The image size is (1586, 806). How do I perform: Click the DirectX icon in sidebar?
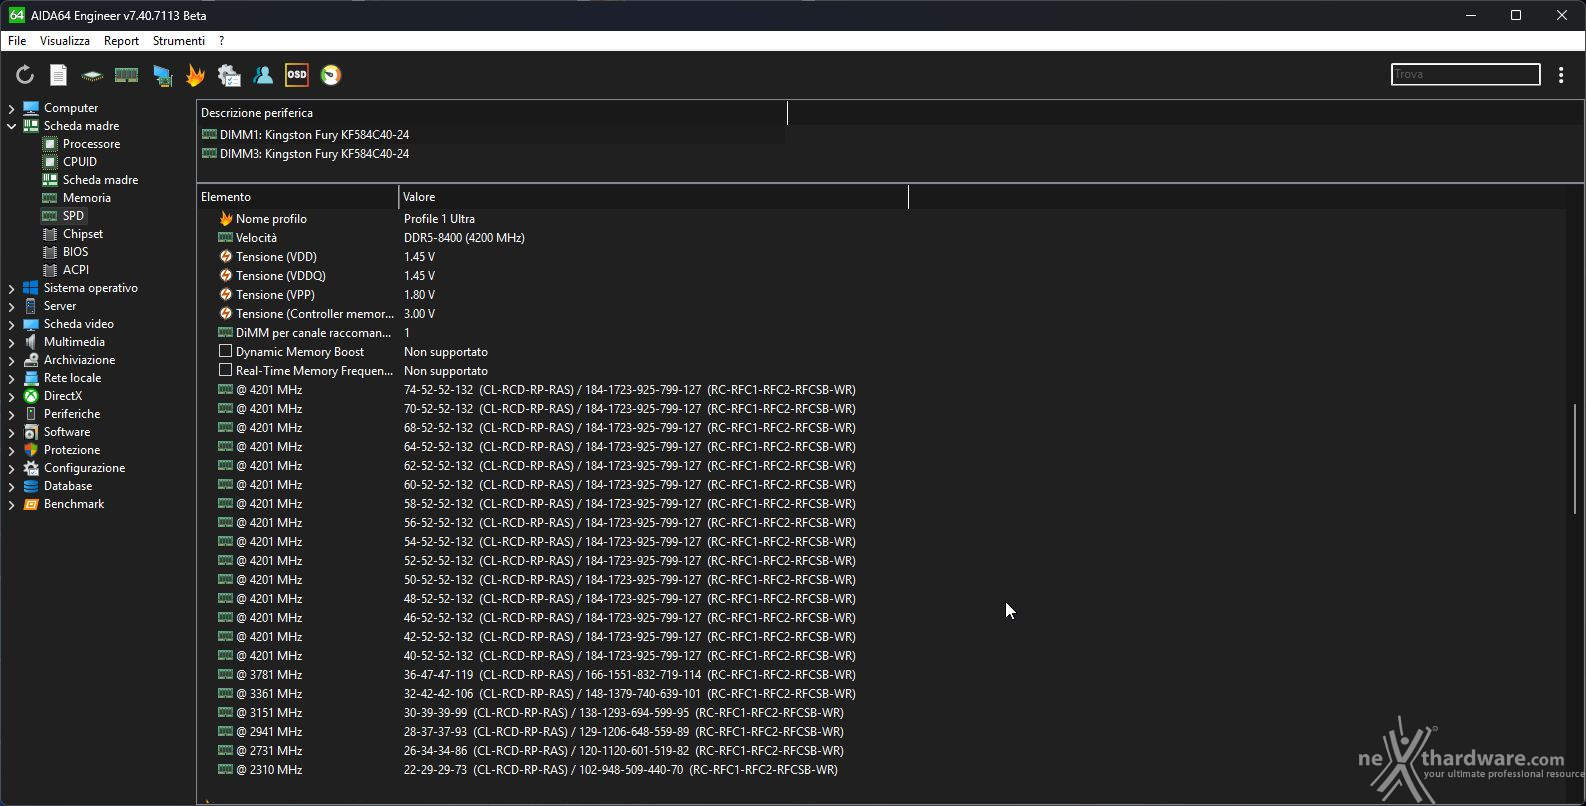pos(31,396)
